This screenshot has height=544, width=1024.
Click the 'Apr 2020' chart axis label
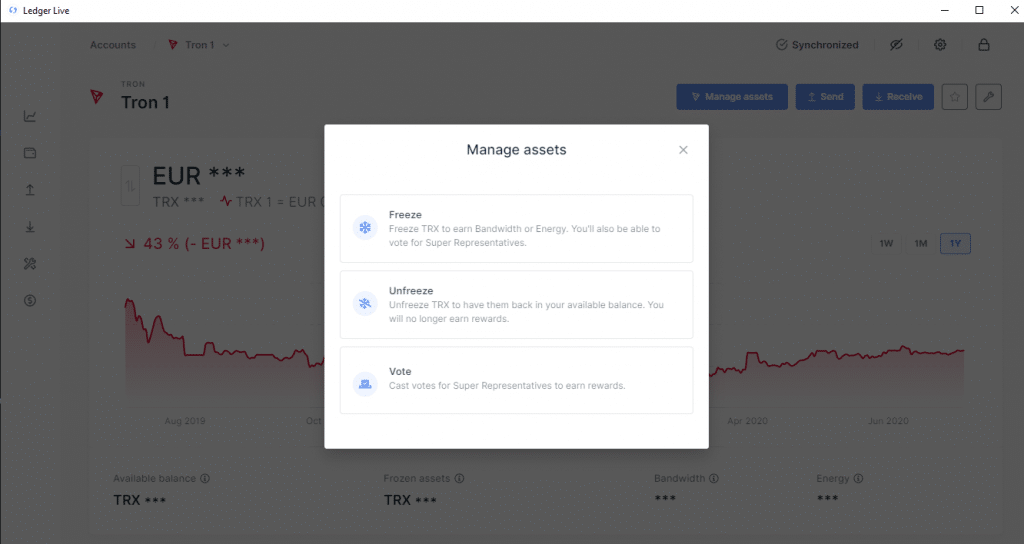(747, 421)
